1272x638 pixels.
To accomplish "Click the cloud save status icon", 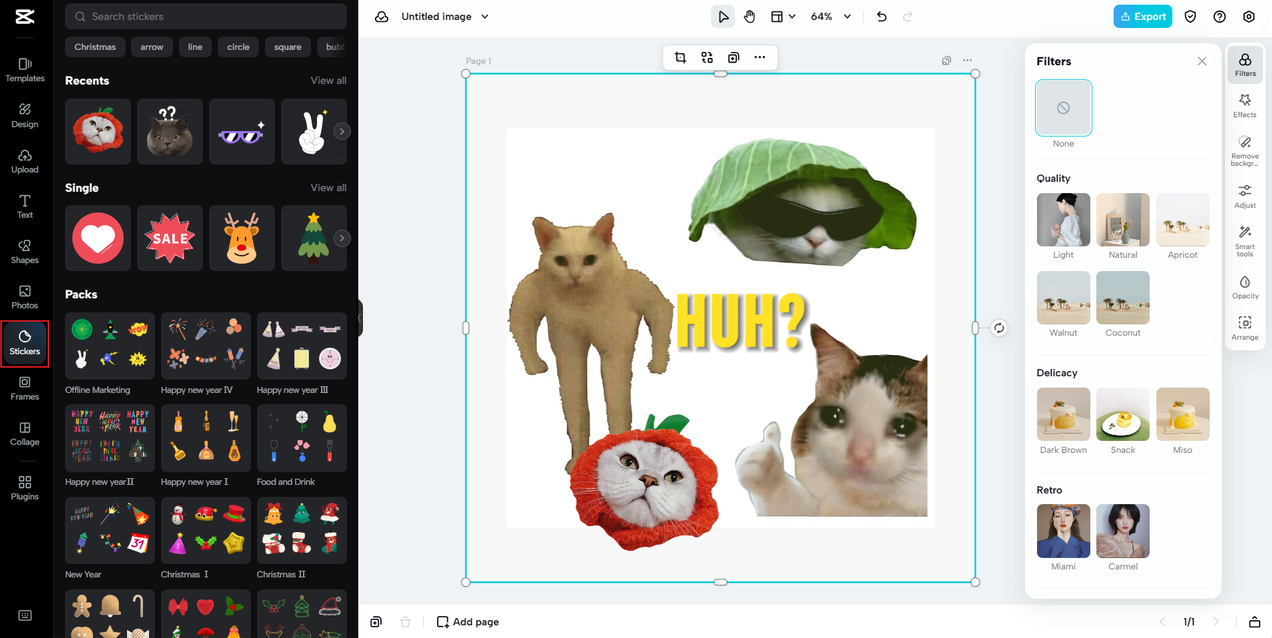I will [381, 17].
